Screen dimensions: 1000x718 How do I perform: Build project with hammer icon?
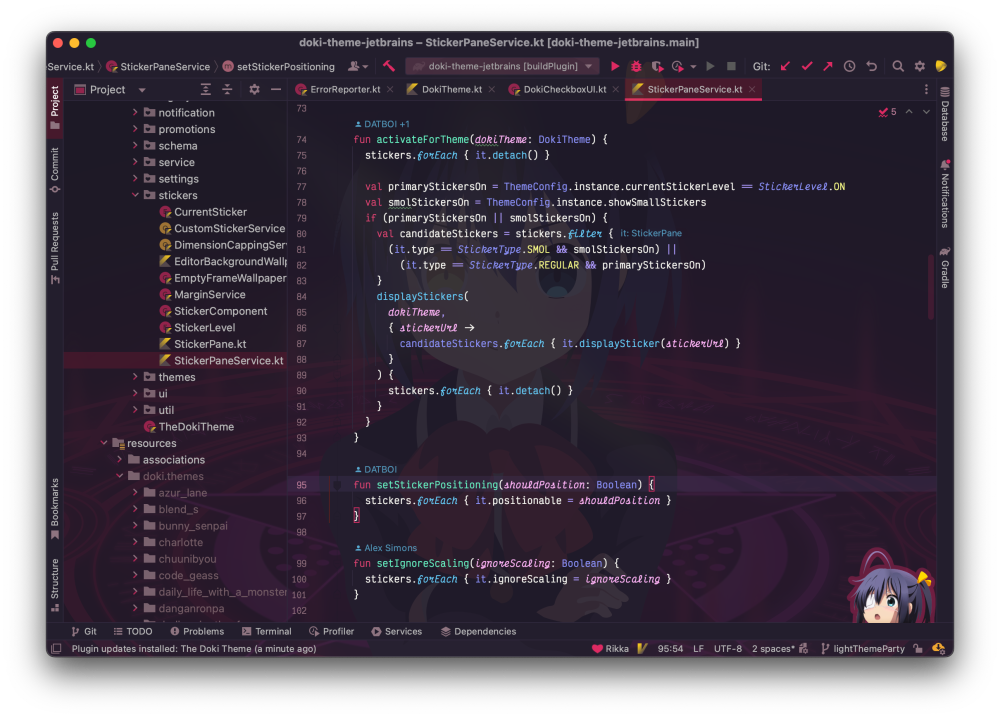pyautogui.click(x=388, y=66)
